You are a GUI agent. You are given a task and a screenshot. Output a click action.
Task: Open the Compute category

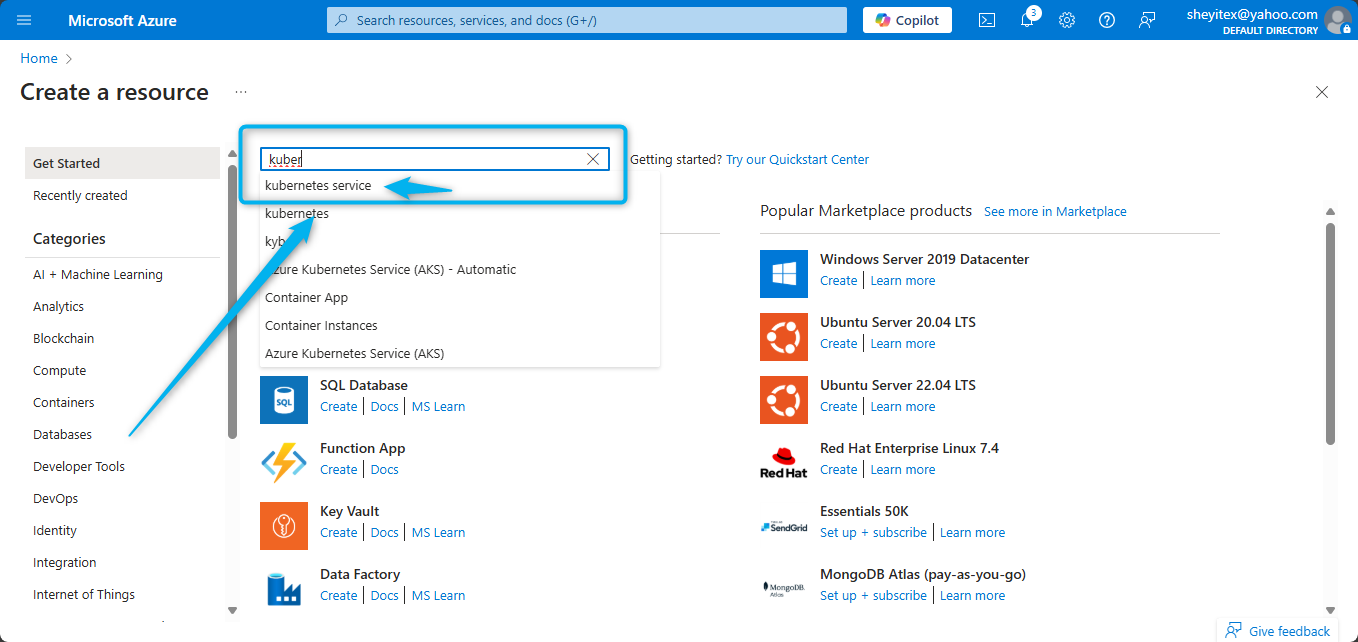pos(59,370)
